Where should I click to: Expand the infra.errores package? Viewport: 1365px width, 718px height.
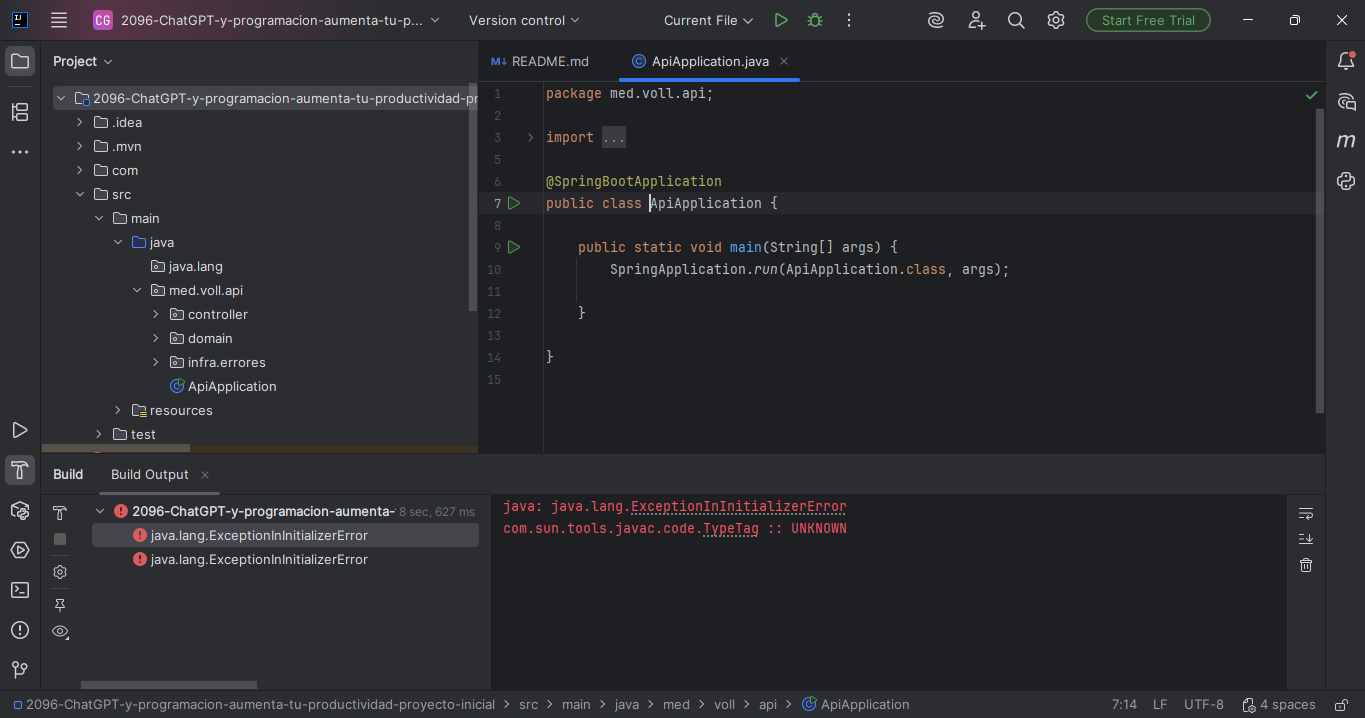[156, 362]
